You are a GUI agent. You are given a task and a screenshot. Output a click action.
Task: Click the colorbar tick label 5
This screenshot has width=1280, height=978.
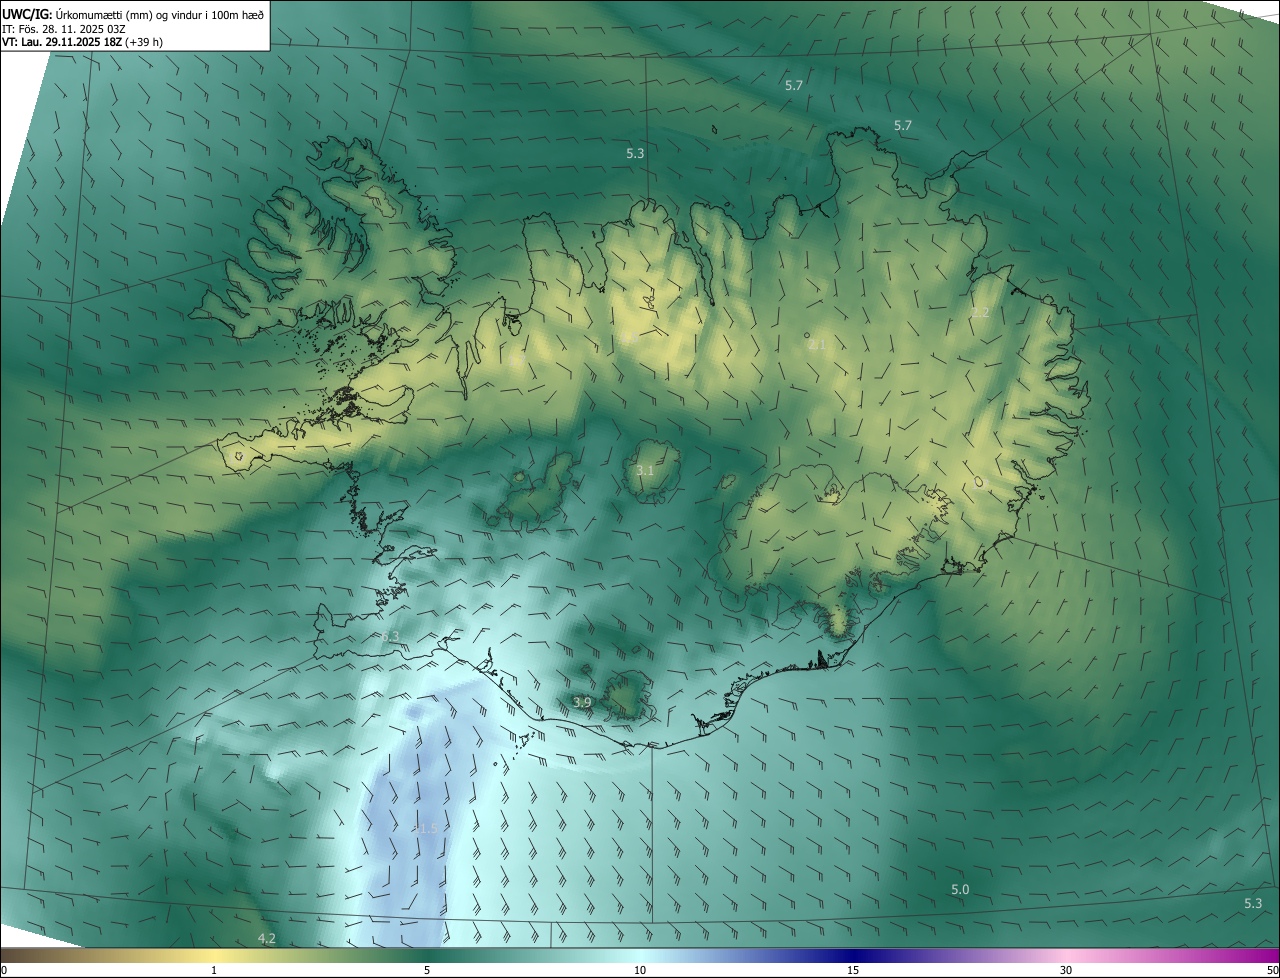[x=427, y=970]
